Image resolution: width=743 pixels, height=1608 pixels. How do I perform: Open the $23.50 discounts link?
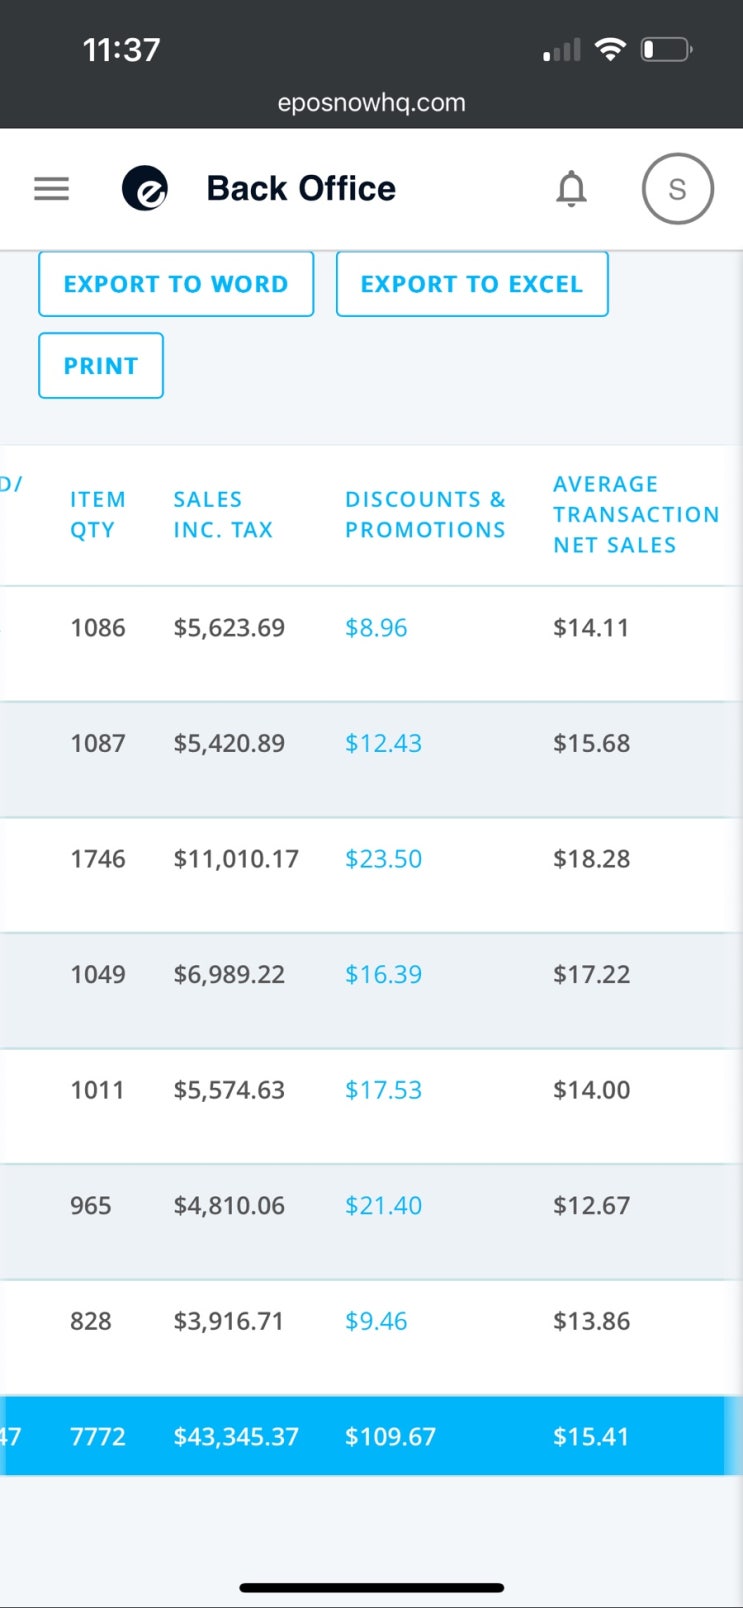pos(383,859)
